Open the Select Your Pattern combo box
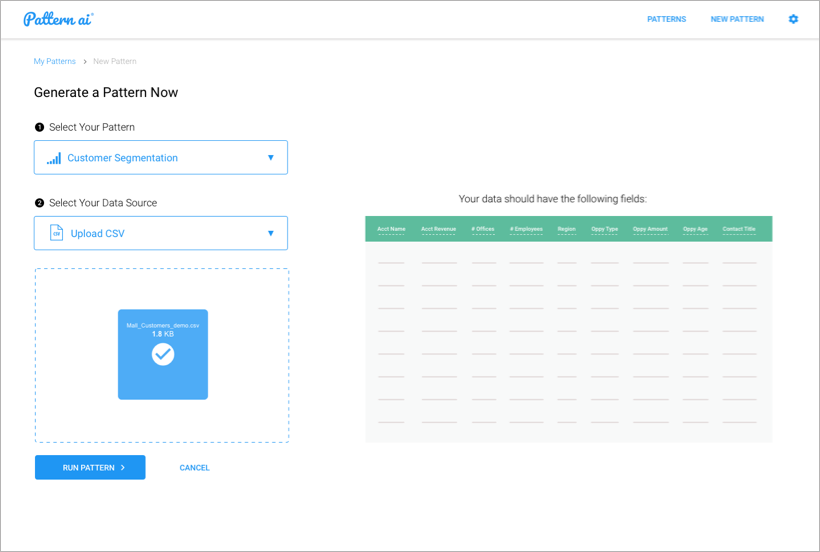The image size is (820, 552). point(160,158)
